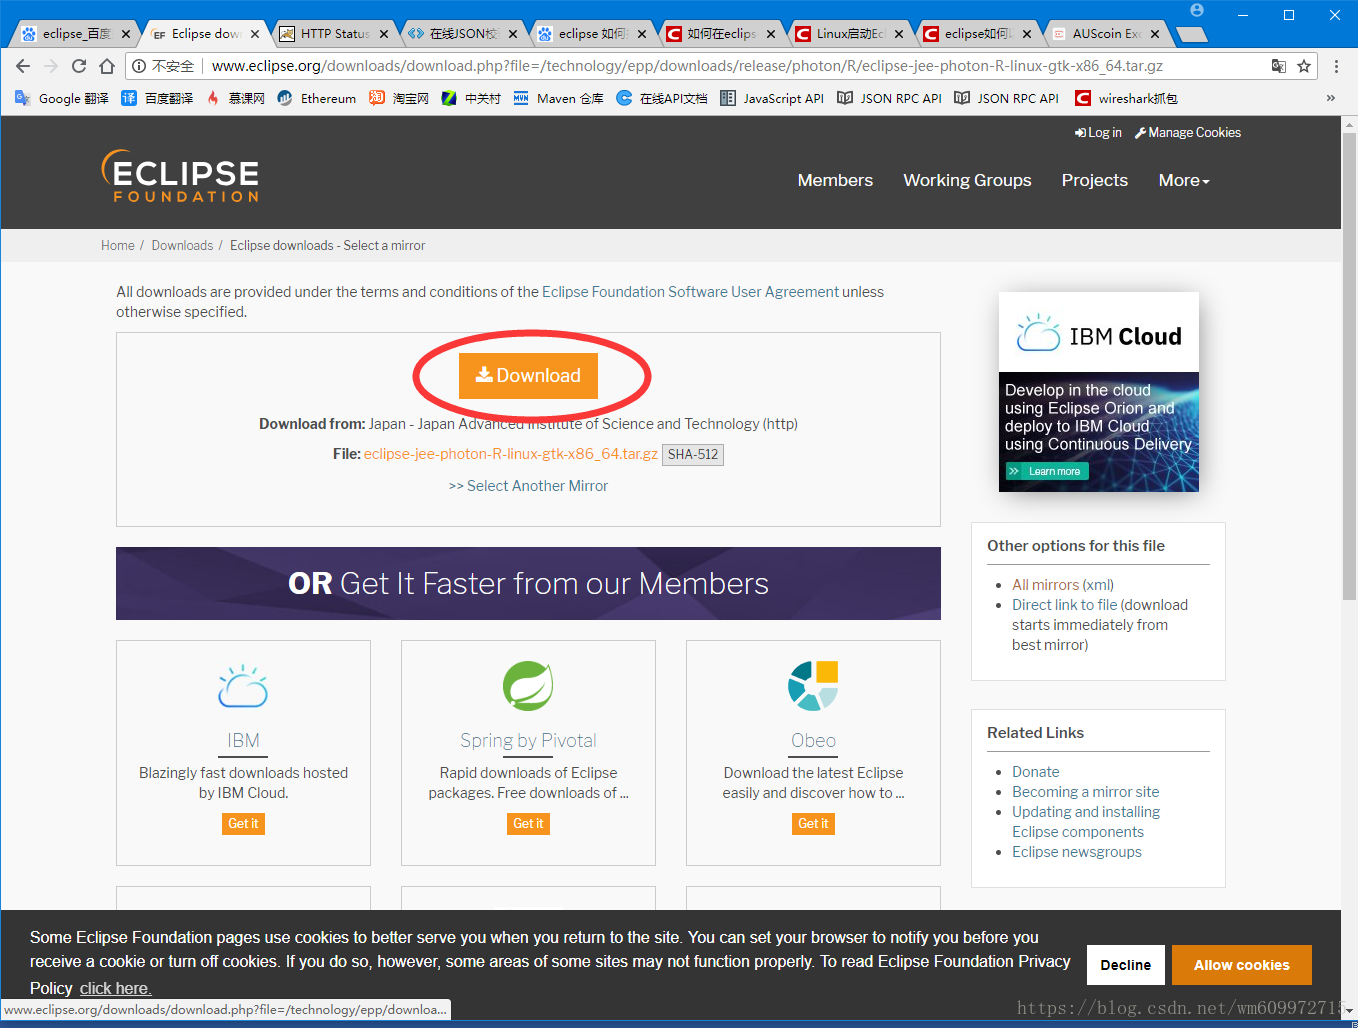Viewport: 1358px width, 1028px height.
Task: Expand the More menu in Eclipse navigation
Action: pos(1183,180)
